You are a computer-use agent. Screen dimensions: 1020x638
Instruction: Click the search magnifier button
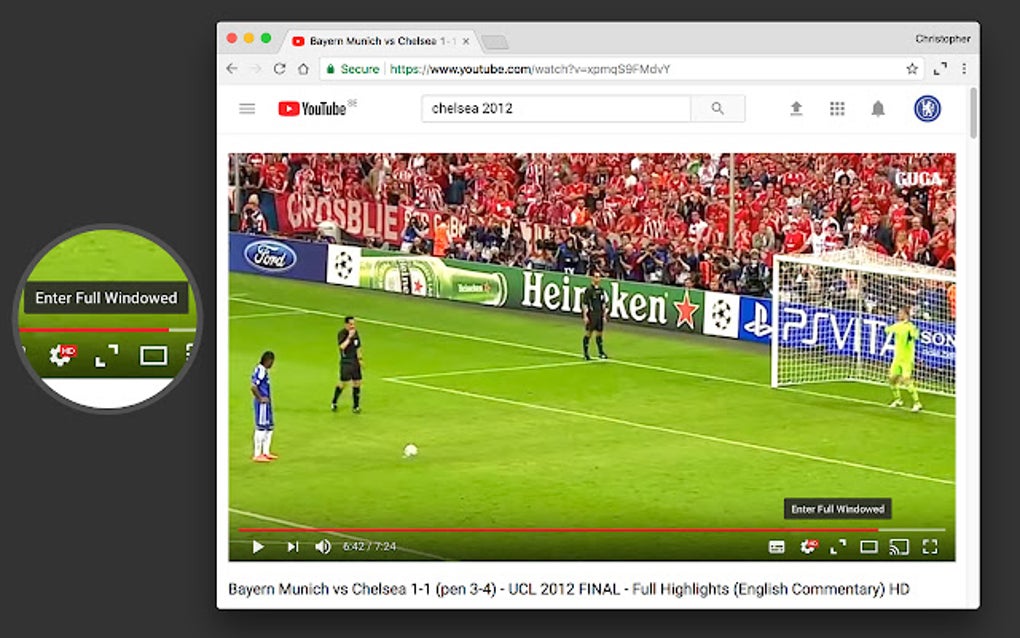(x=718, y=108)
